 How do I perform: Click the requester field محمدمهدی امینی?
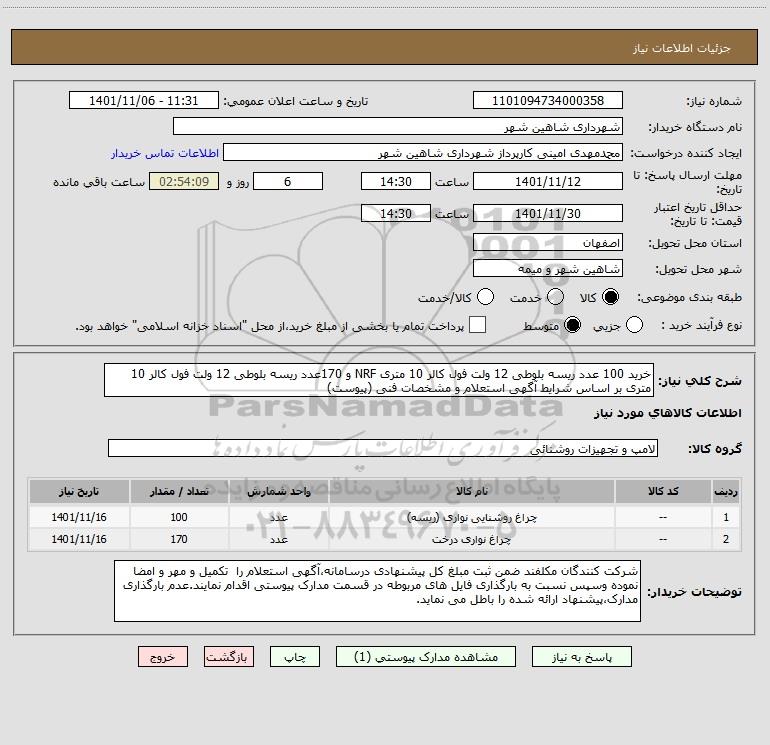423,152
